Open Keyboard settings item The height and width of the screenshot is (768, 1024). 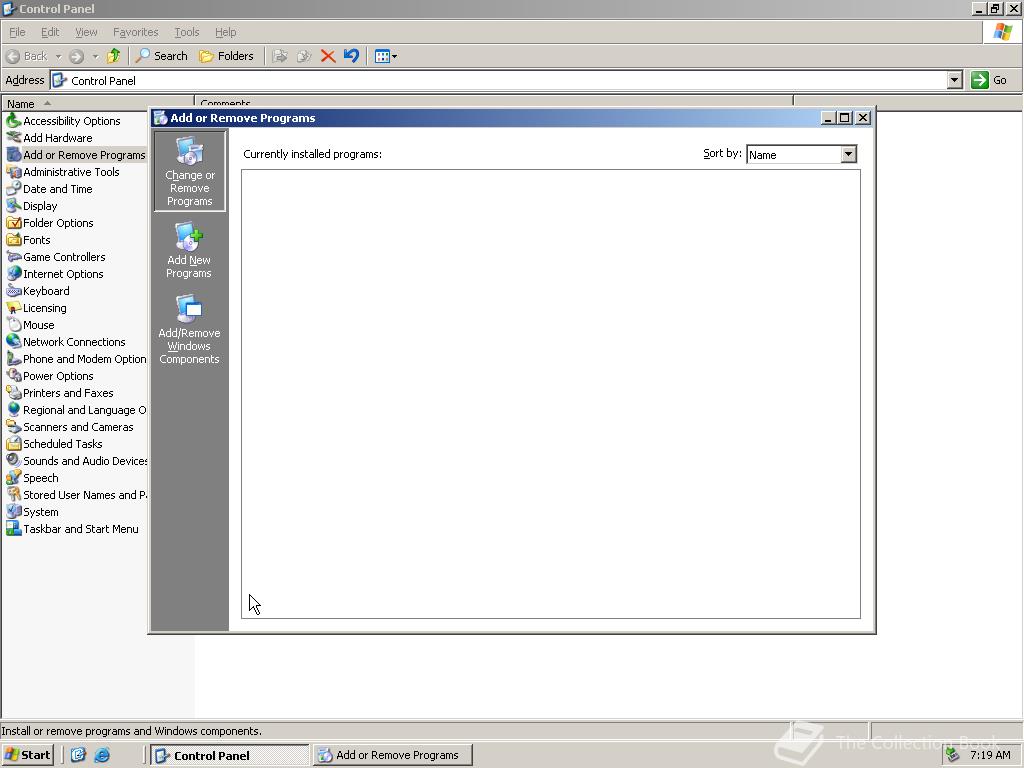pos(38,291)
